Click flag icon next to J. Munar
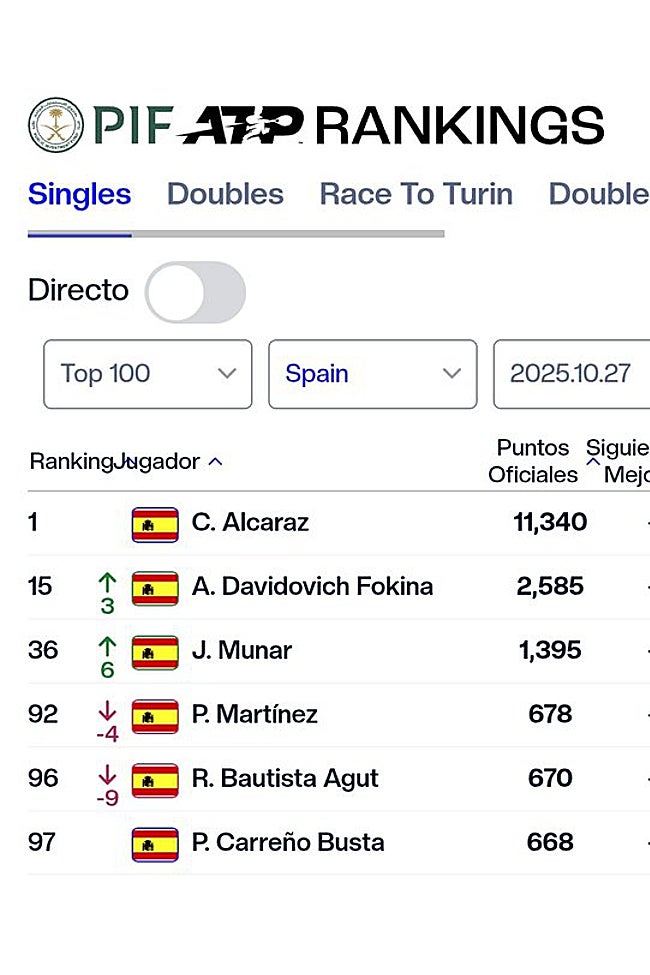The height and width of the screenshot is (975, 650). tap(155, 651)
